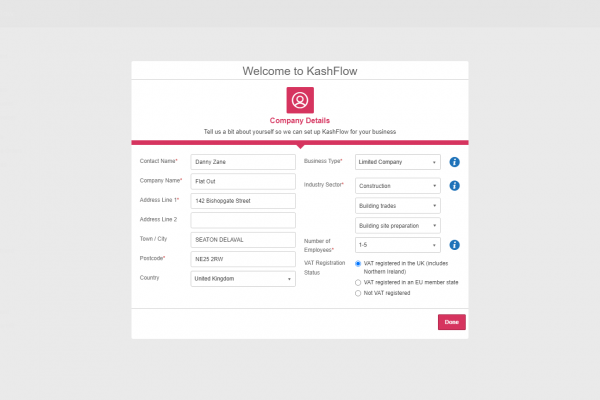600x400 pixels.
Task: Open the Building trades dropdown
Action: pyautogui.click(x=398, y=206)
